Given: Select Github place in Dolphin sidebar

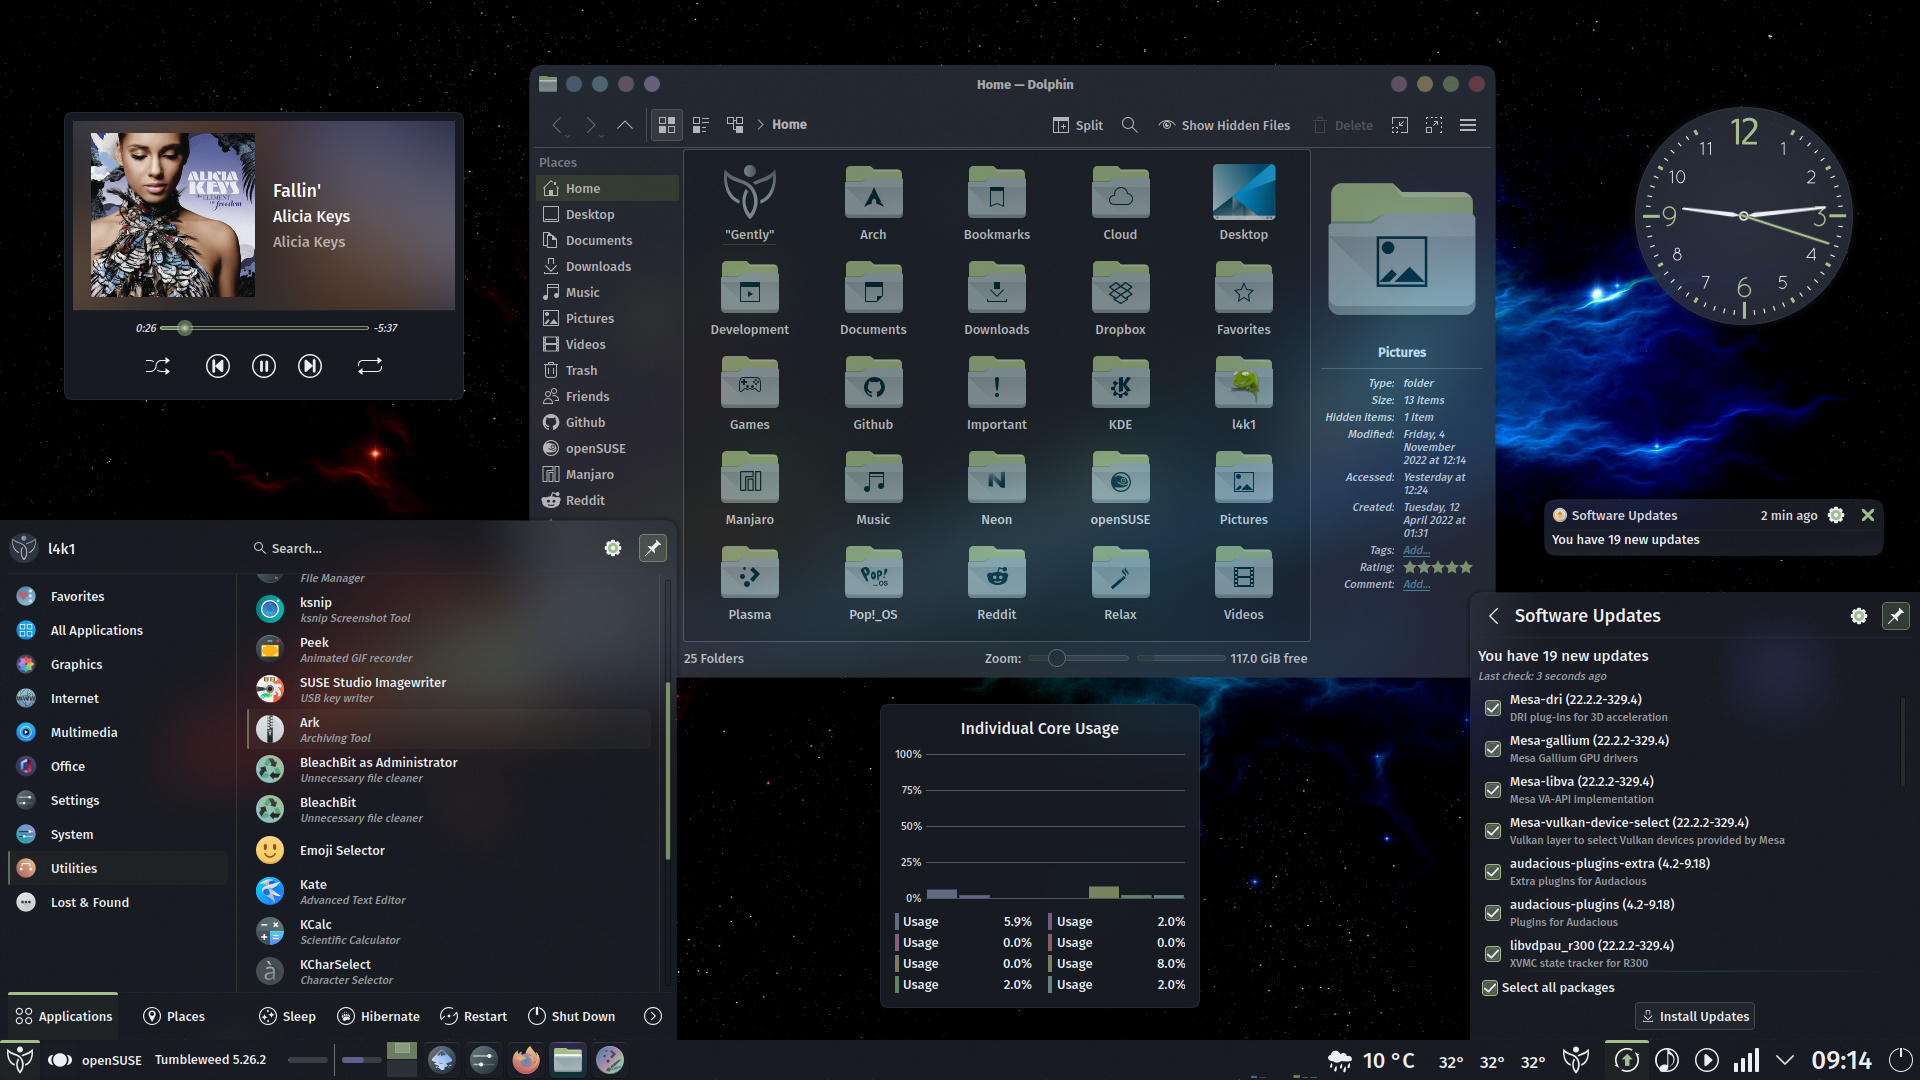Looking at the screenshot, I should pyautogui.click(x=607, y=422).
